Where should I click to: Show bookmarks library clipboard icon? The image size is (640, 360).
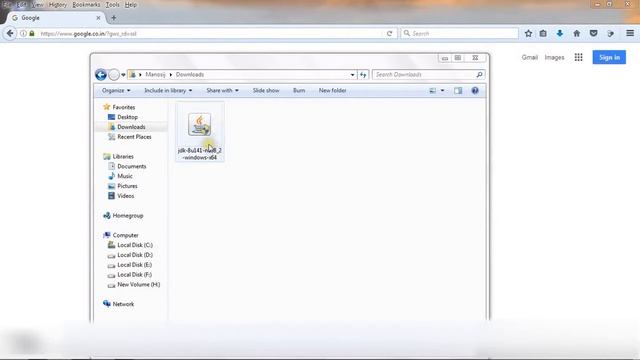click(543, 33)
